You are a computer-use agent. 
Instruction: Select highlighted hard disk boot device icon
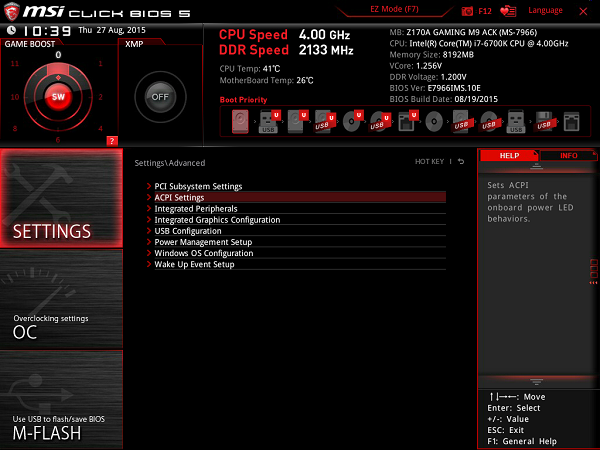(240, 122)
